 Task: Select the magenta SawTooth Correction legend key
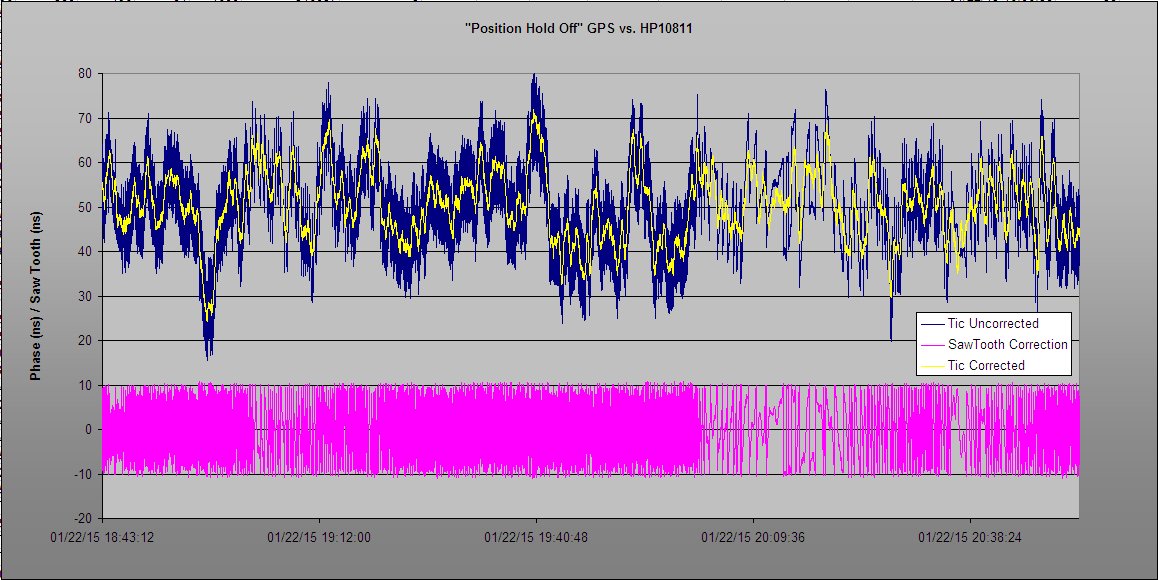933,345
